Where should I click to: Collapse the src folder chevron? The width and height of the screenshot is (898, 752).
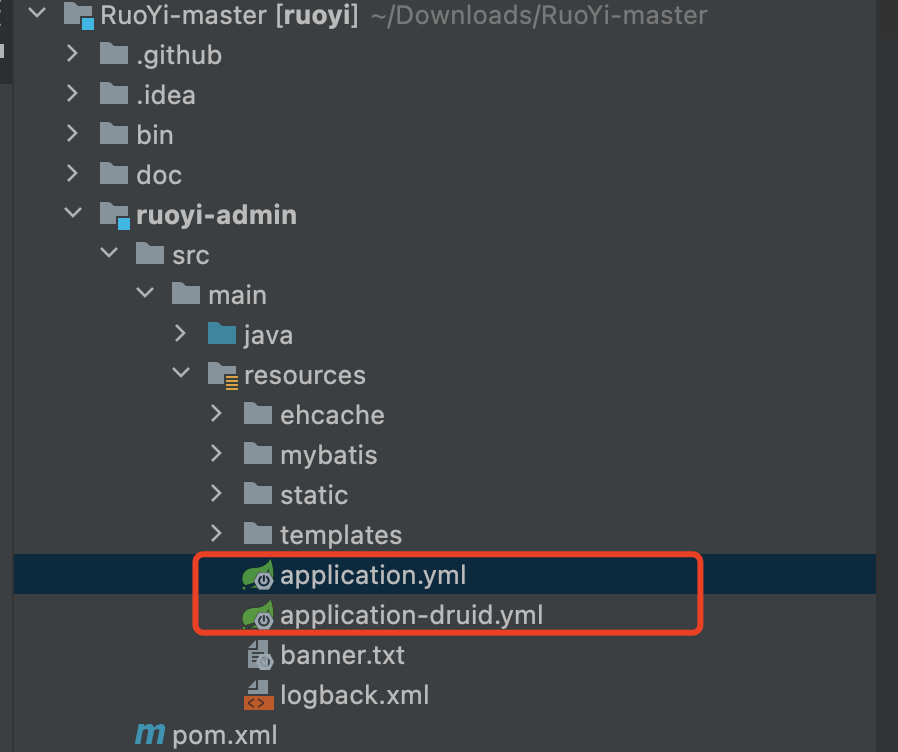tap(109, 252)
